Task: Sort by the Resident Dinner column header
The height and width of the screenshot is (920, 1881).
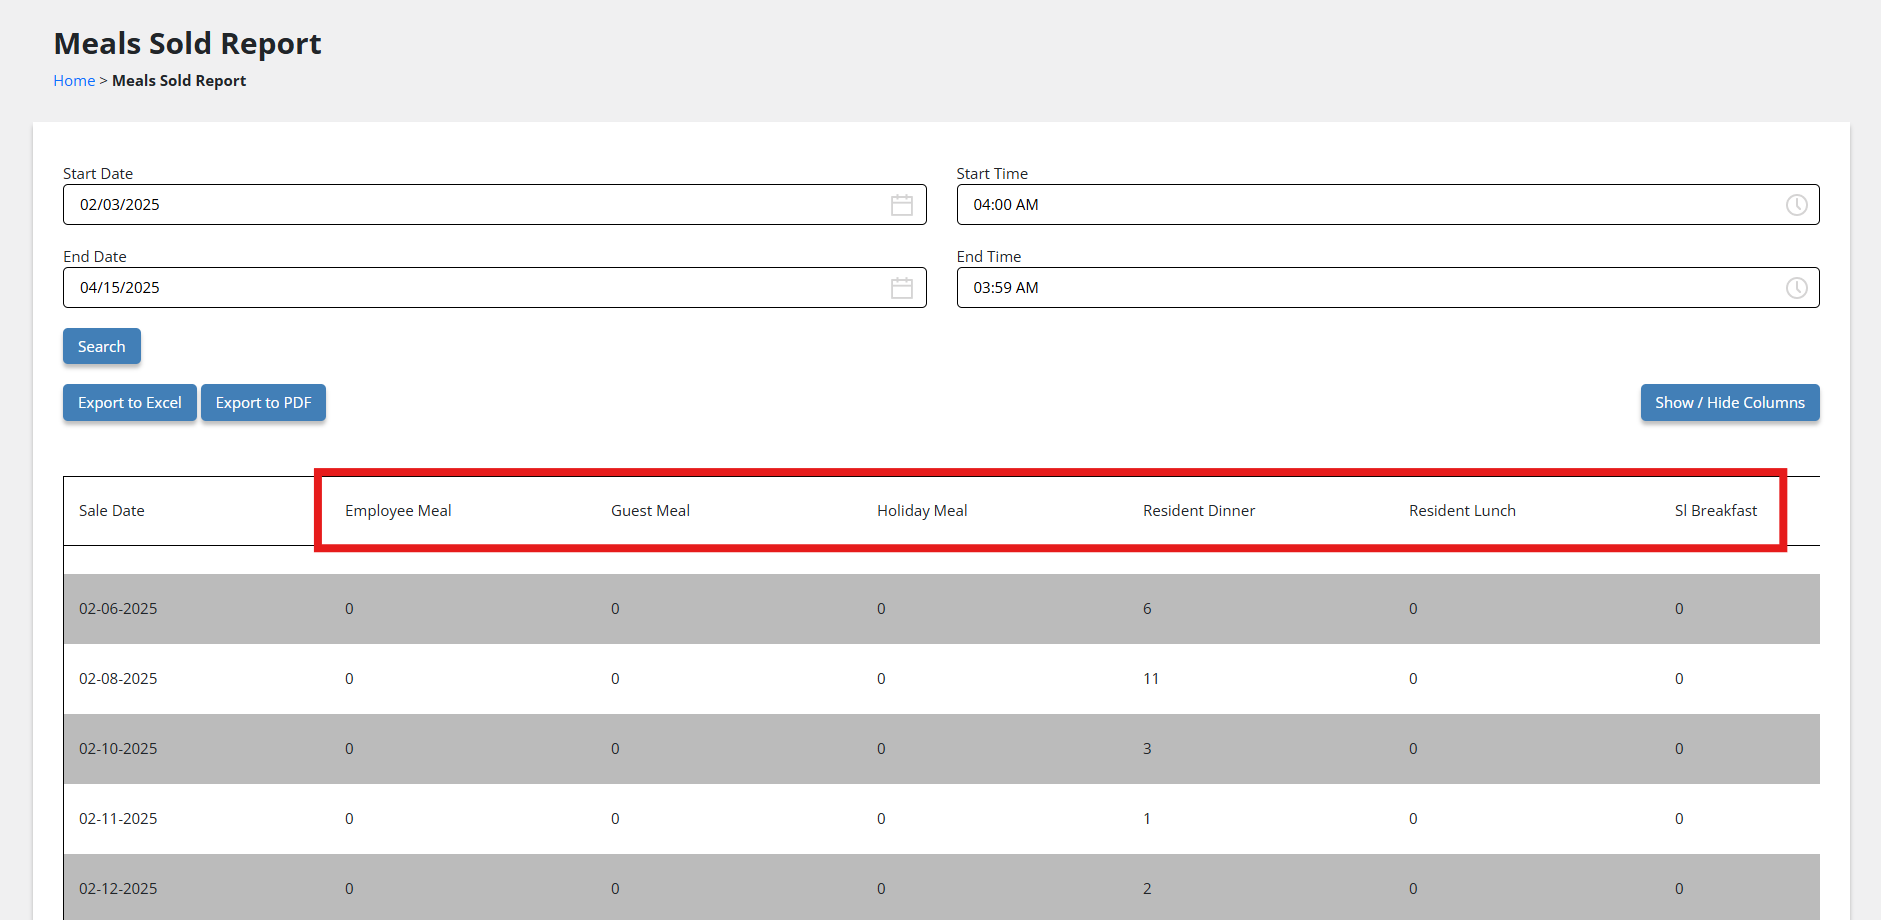Action: click(1199, 511)
